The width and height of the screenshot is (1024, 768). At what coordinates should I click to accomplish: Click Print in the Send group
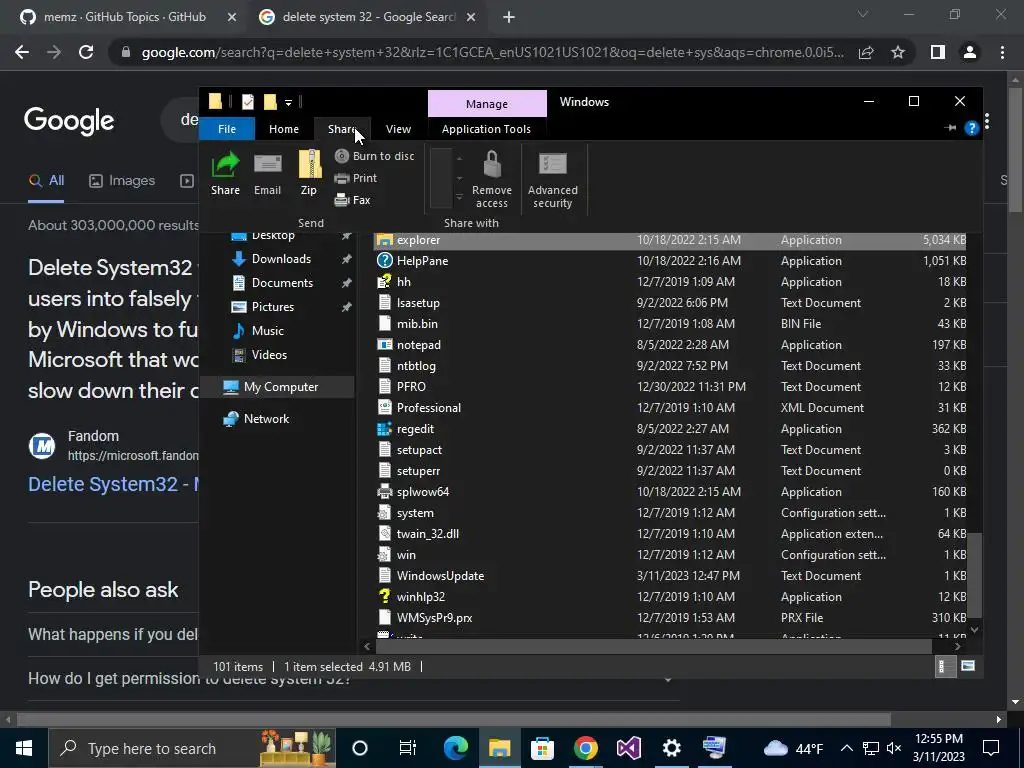(356, 178)
